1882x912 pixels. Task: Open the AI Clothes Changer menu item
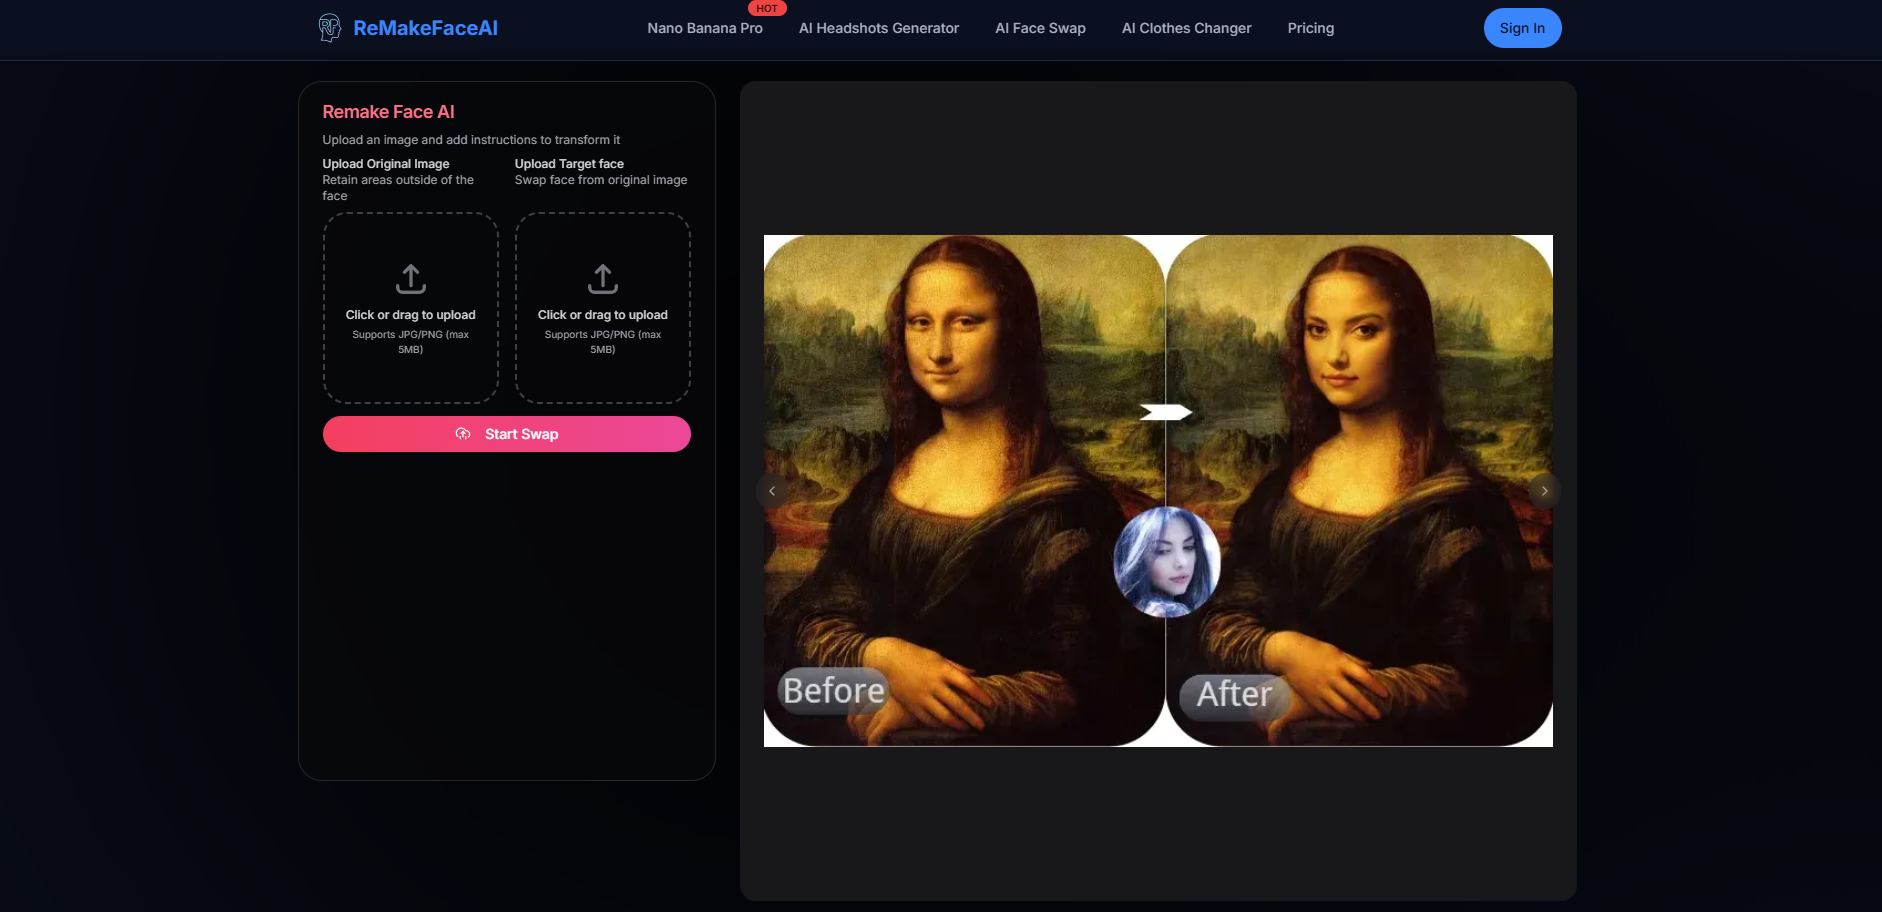click(1186, 28)
